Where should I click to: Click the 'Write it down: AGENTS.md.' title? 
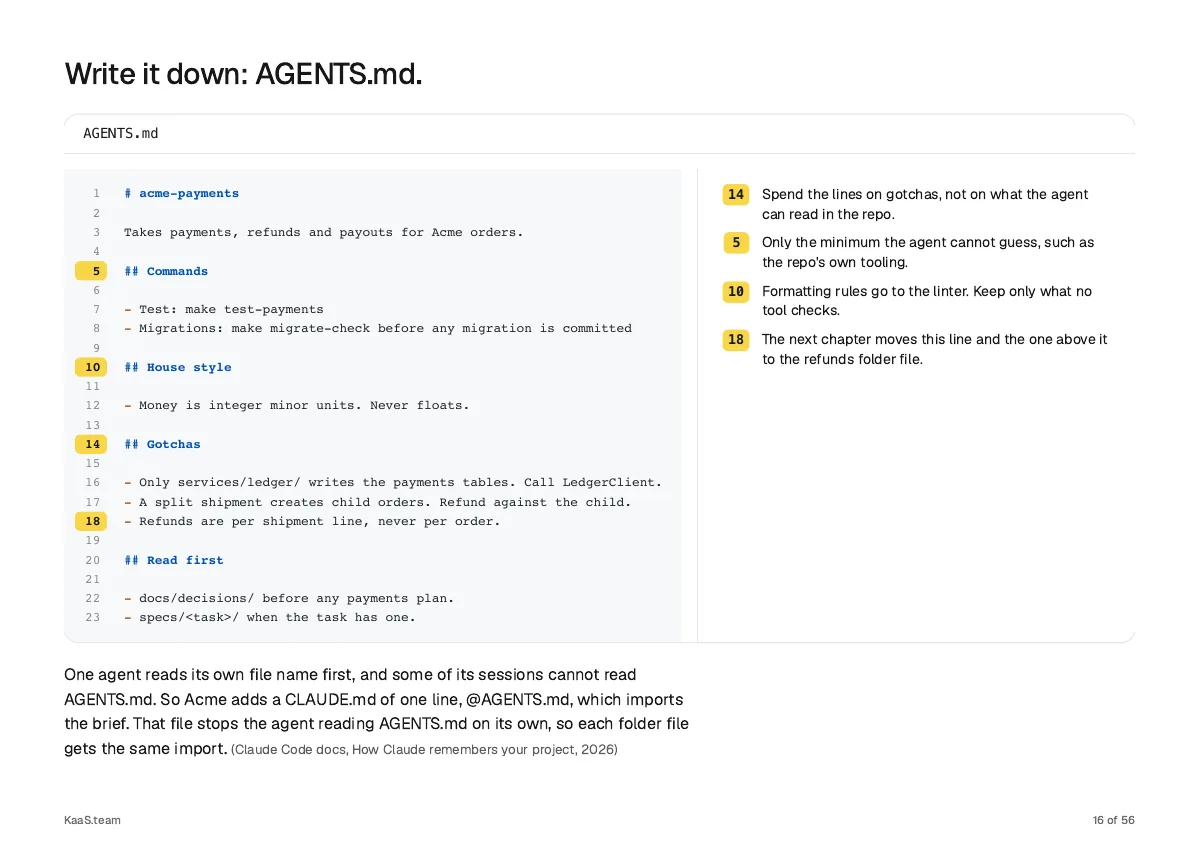[243, 73]
